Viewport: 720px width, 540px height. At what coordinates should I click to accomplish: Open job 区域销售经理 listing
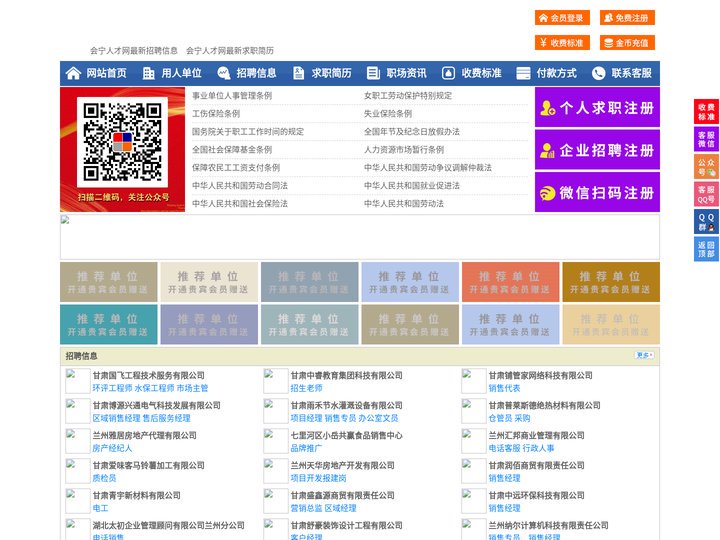117,418
